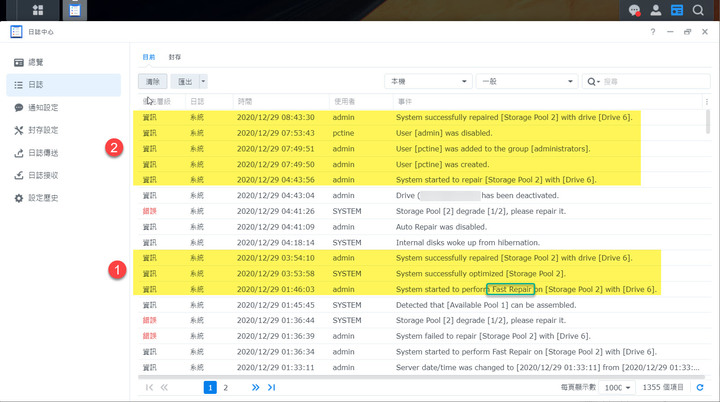Open help with the question mark icon
Viewport: 720px width, 402px height.
click(x=652, y=32)
